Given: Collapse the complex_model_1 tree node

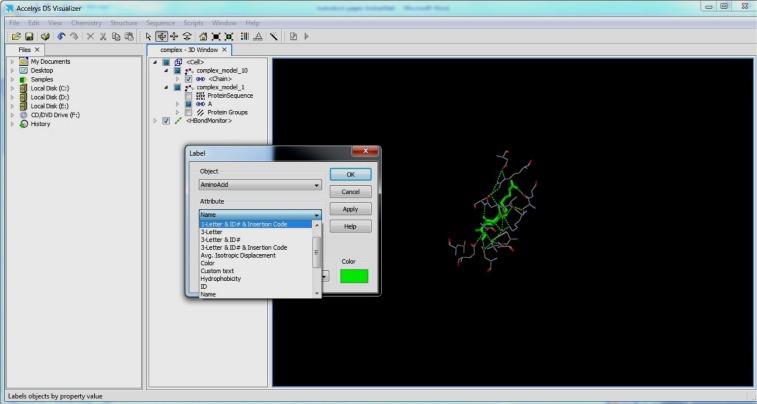Looking at the screenshot, I should pos(164,87).
